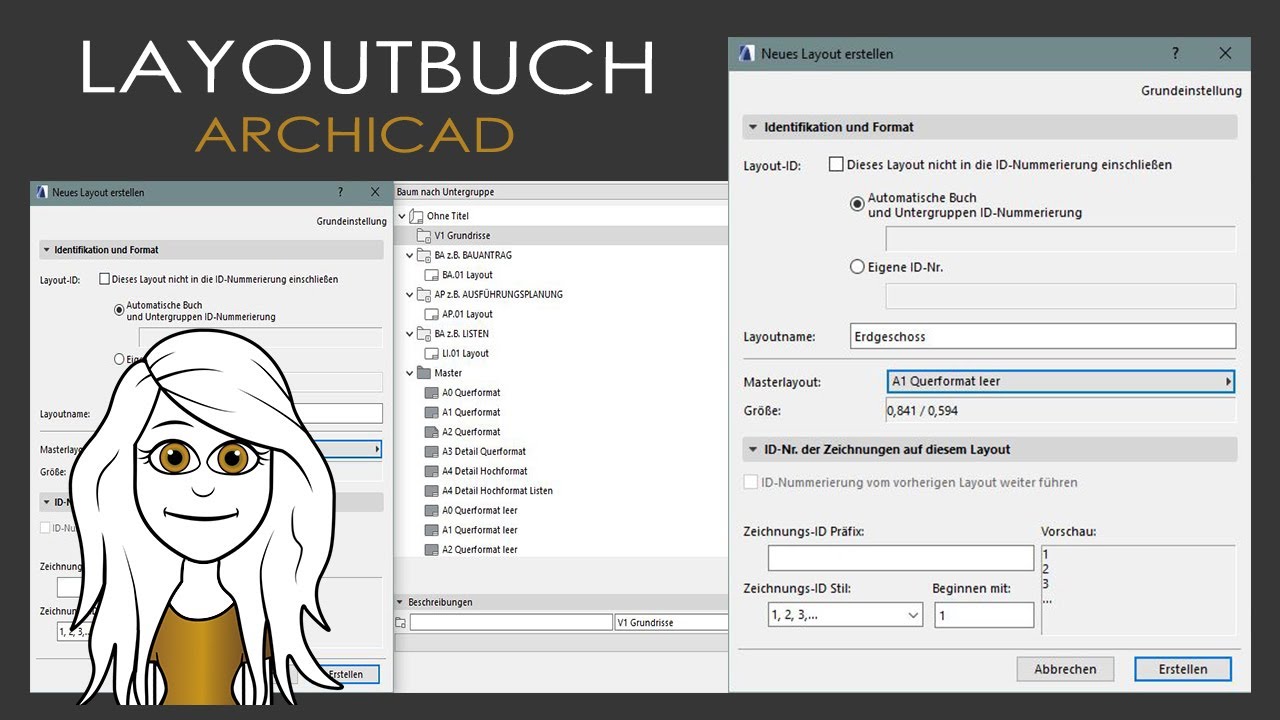
Task: Click the Master folder icon in the tree
Action: 424,373
